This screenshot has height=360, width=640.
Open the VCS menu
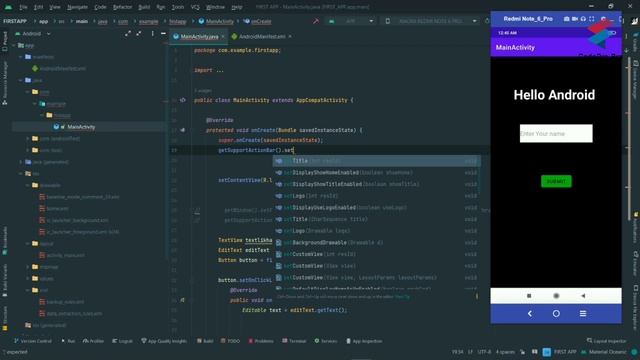pos(195,7)
